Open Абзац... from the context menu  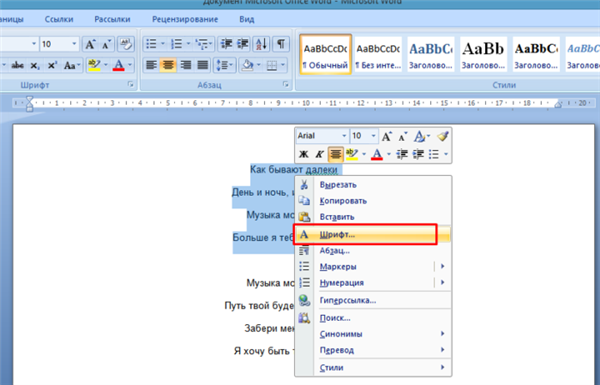pos(373,251)
